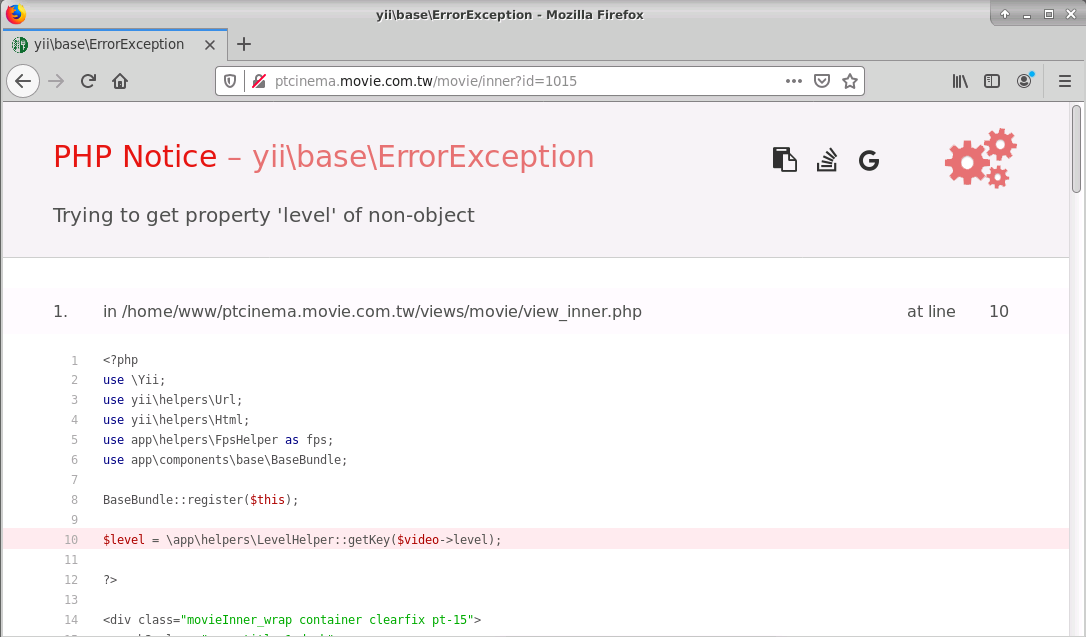Click the 'Trying to get property' message
The height and width of the screenshot is (637, 1086).
pyautogui.click(x=264, y=215)
